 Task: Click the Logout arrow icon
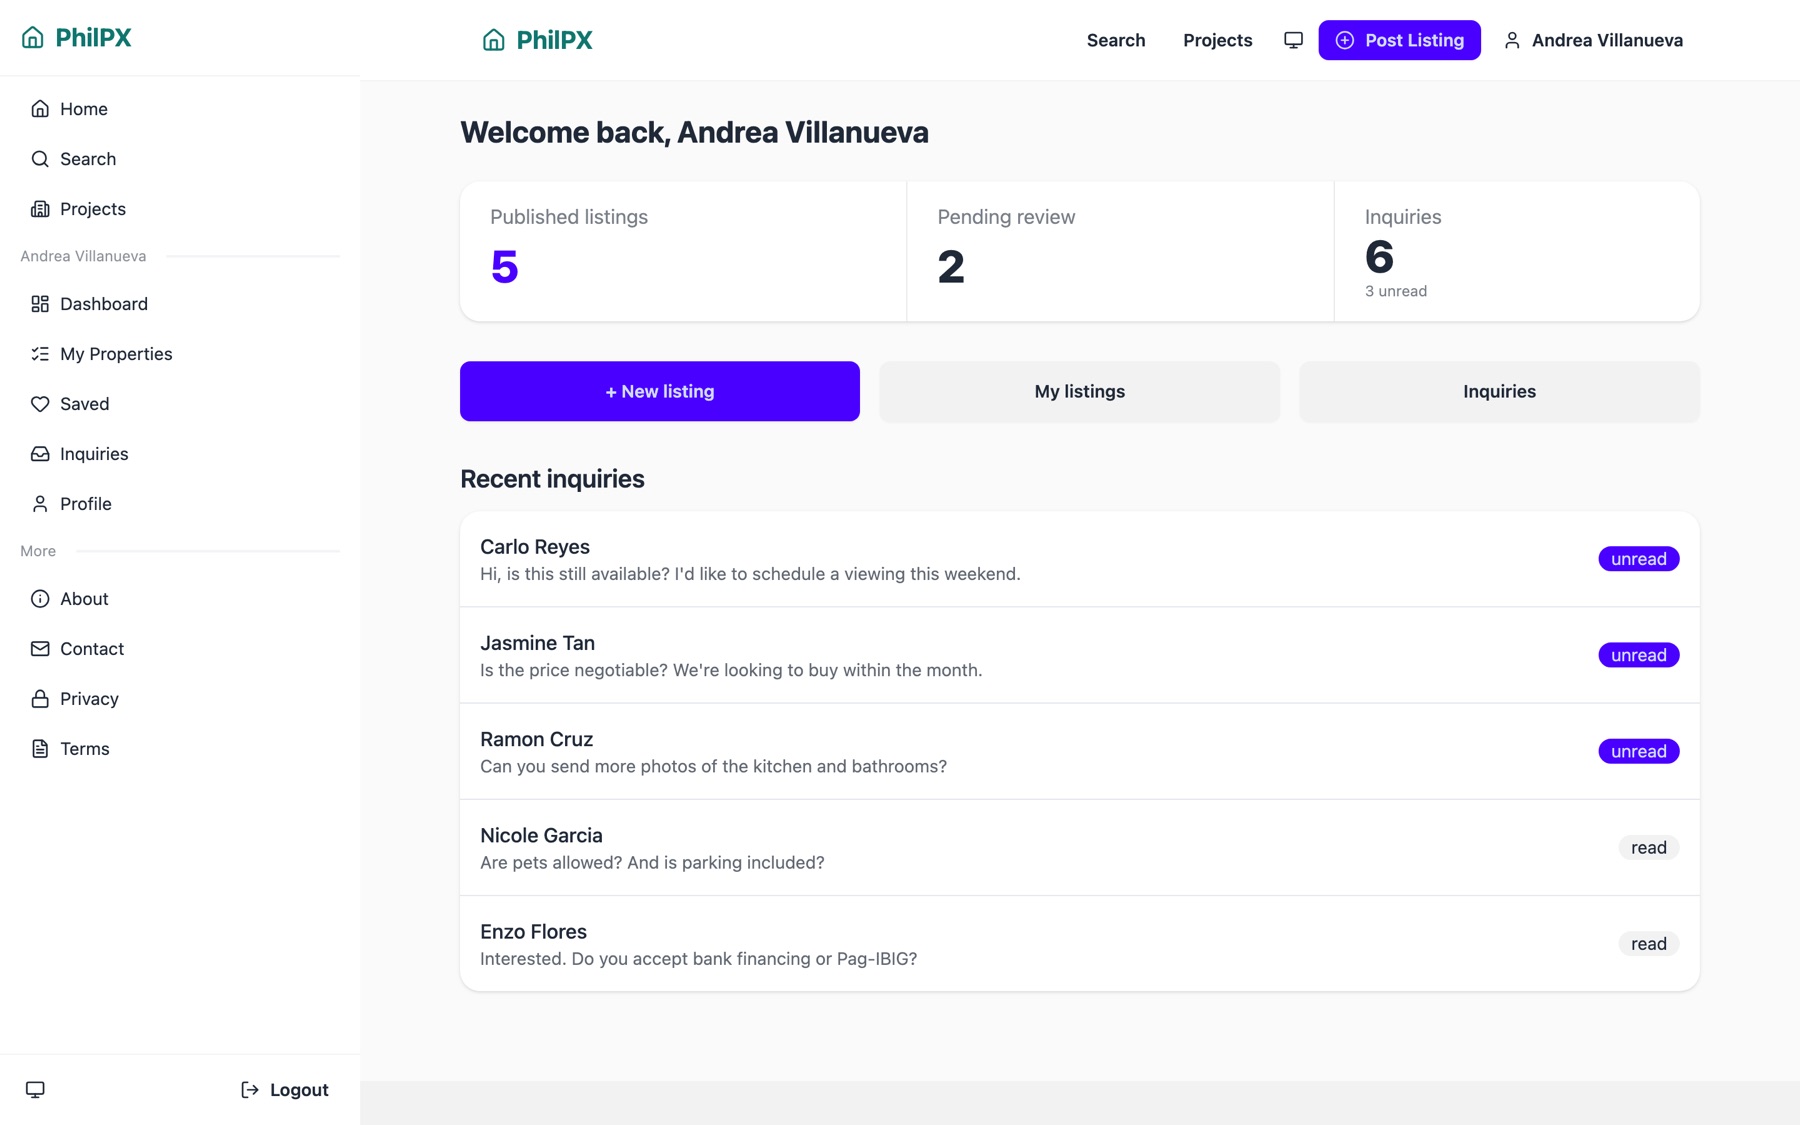pyautogui.click(x=250, y=1090)
